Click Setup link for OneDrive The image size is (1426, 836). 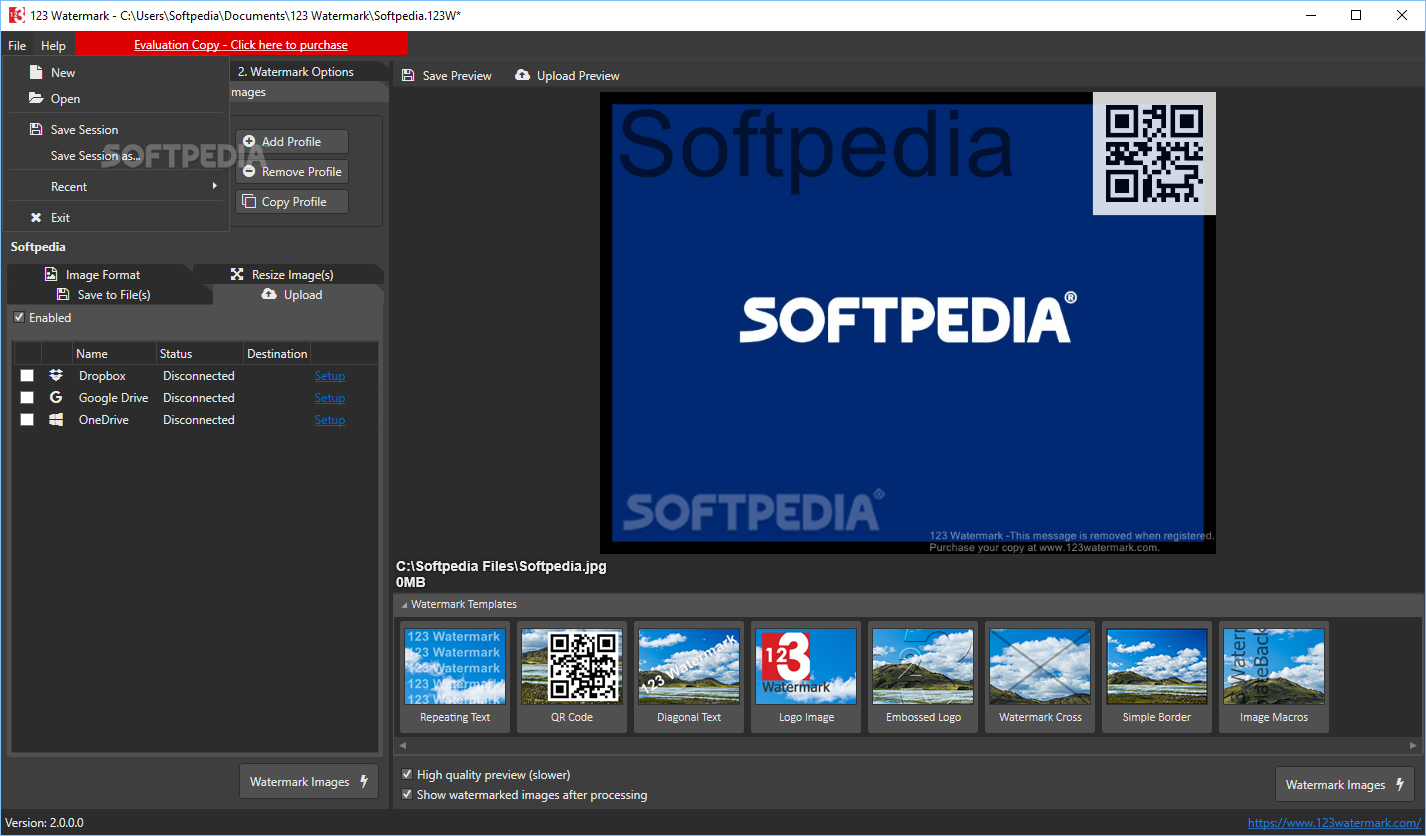click(330, 420)
